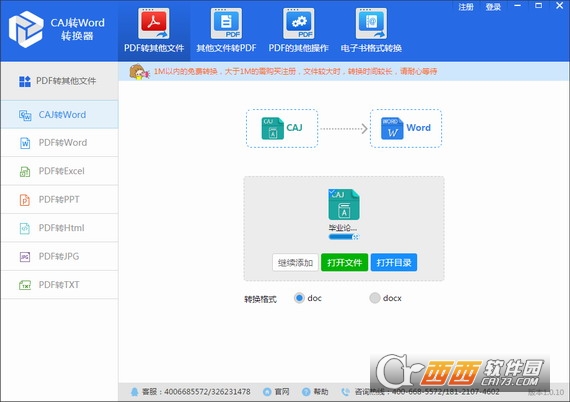Click the PDF转其他文件 sidebar header
Image resolution: width=570 pixels, height=402 pixels.
click(59, 81)
